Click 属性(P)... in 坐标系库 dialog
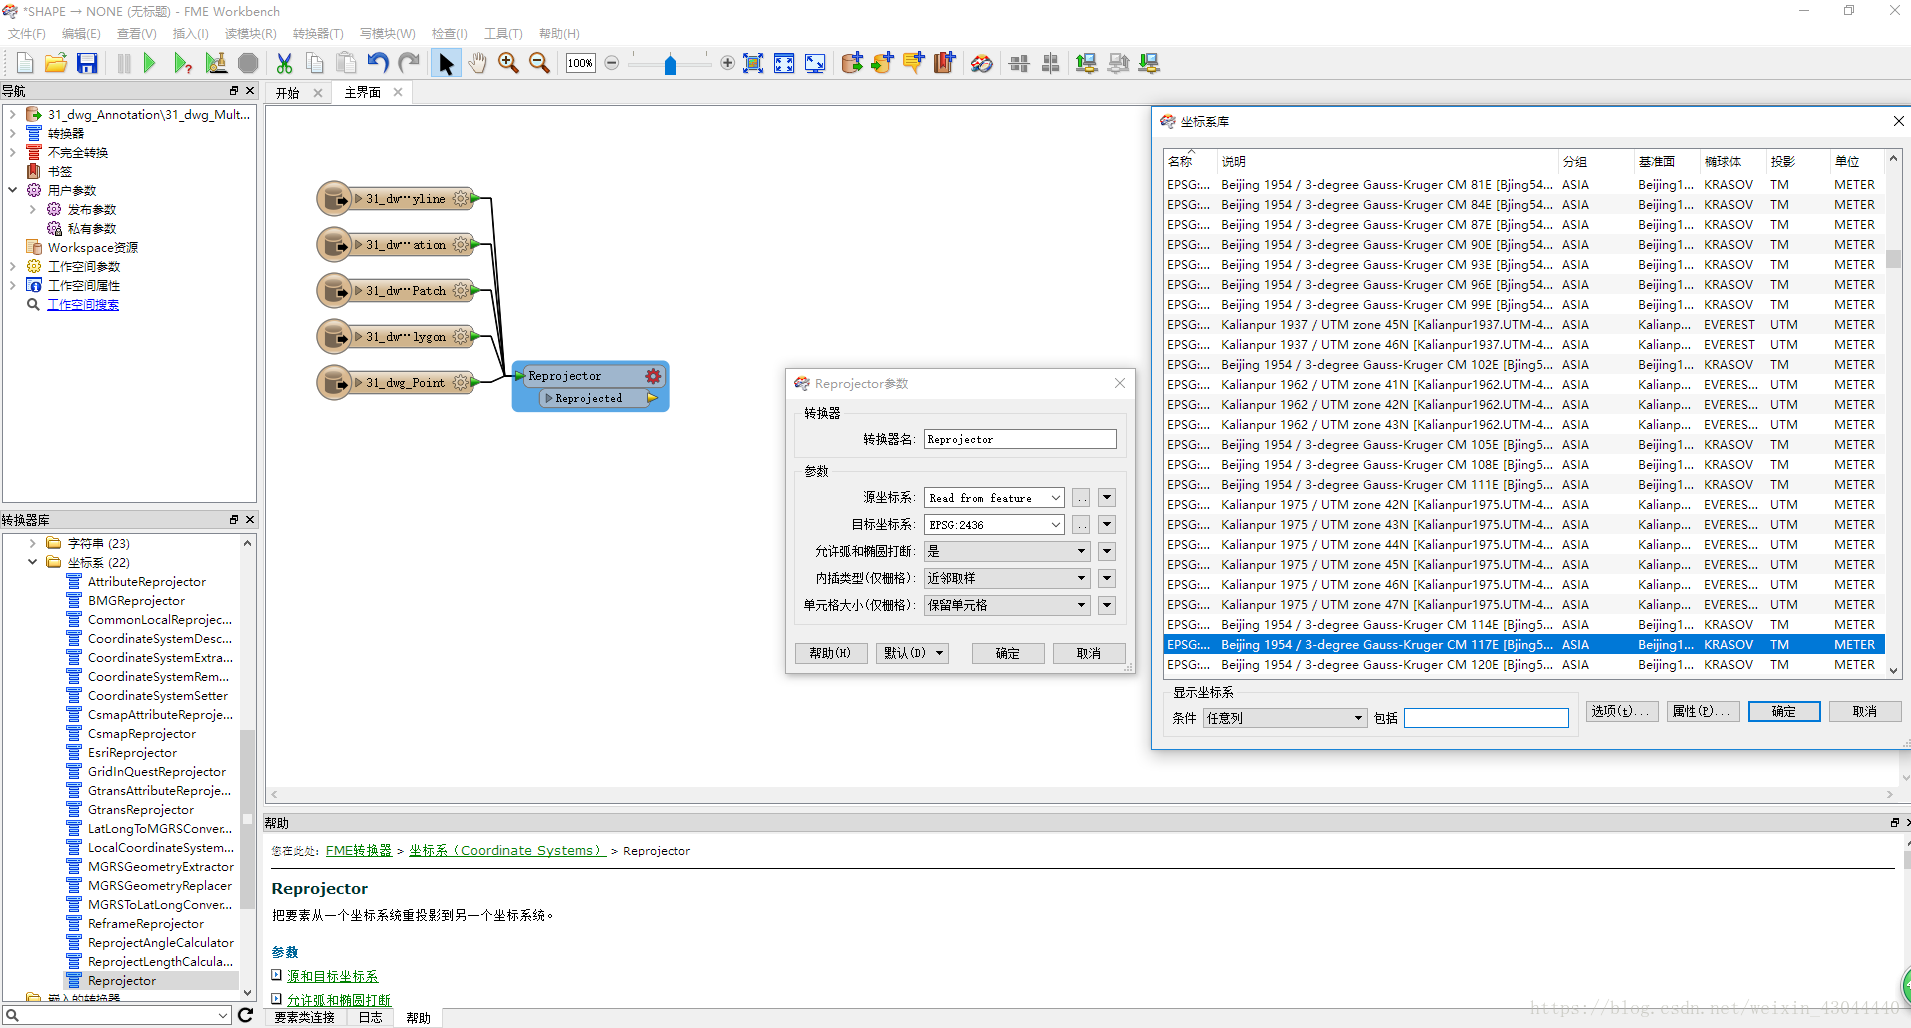 click(1701, 711)
